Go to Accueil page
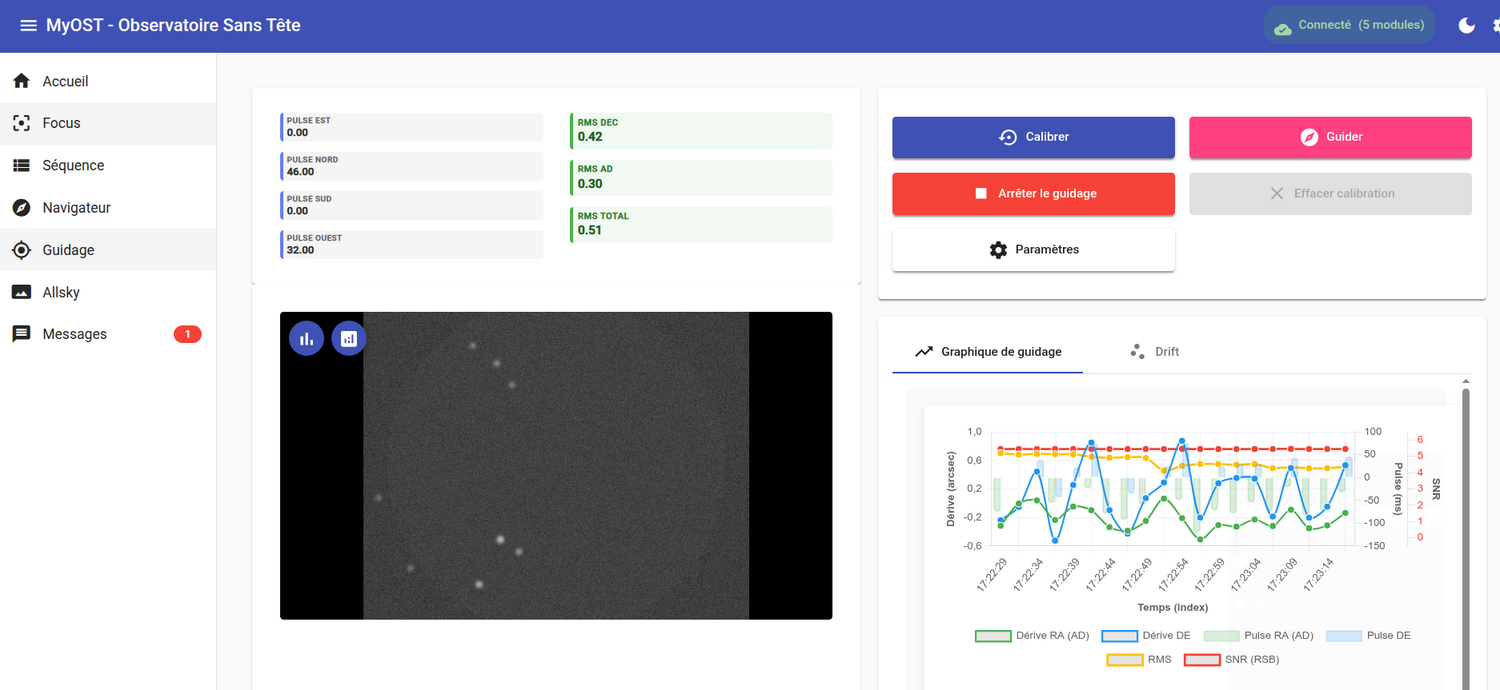The height and width of the screenshot is (690, 1500). tap(108, 81)
